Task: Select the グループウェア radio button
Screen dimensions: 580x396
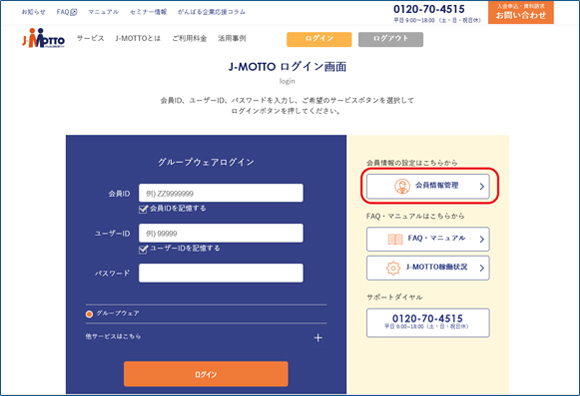Action: (x=89, y=314)
